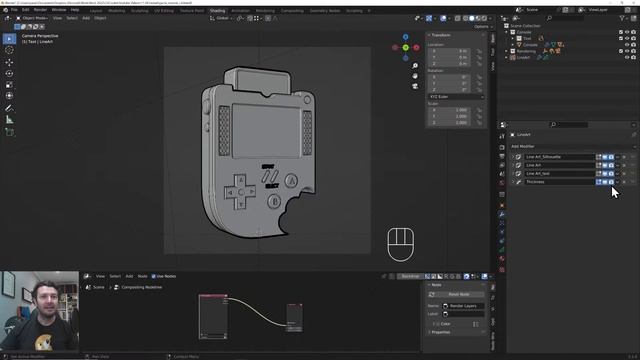Select the Cursor tool

pos(9,50)
